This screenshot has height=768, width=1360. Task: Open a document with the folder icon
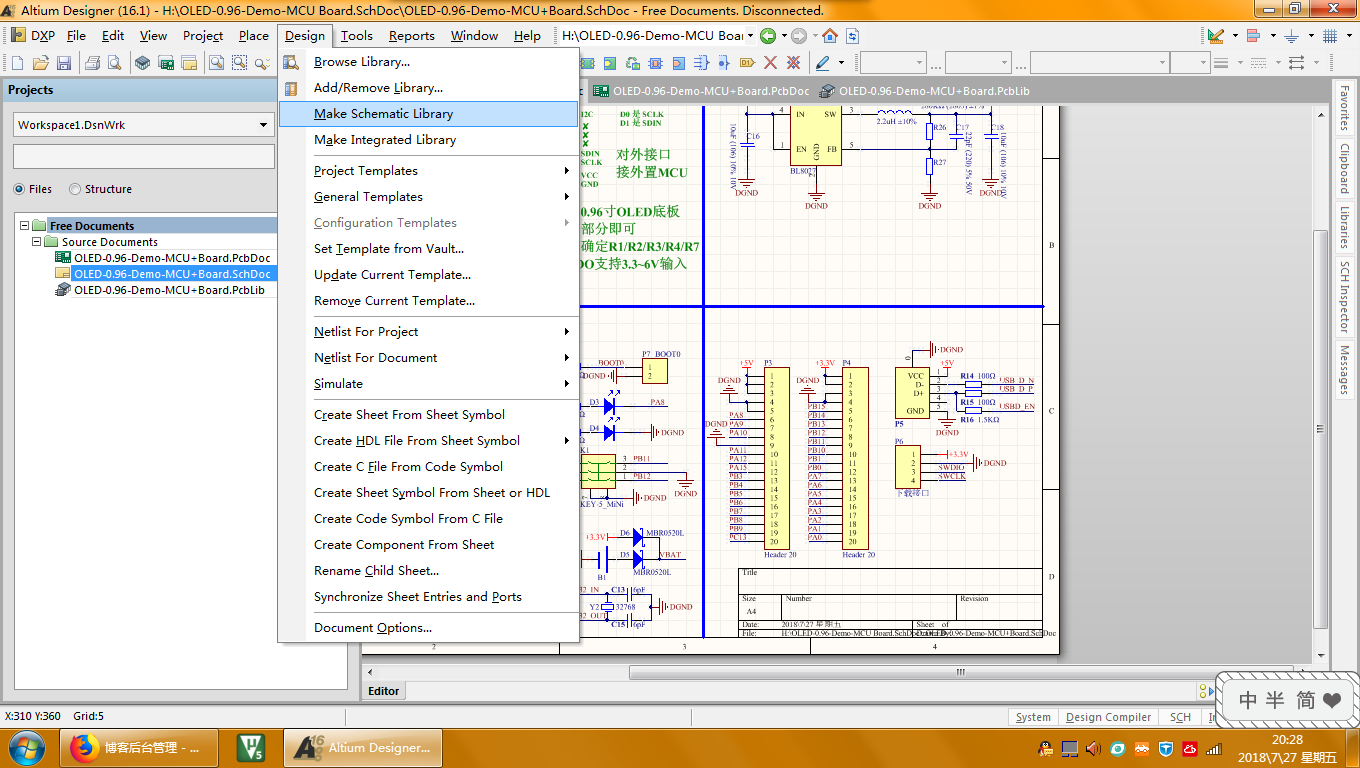pos(41,63)
